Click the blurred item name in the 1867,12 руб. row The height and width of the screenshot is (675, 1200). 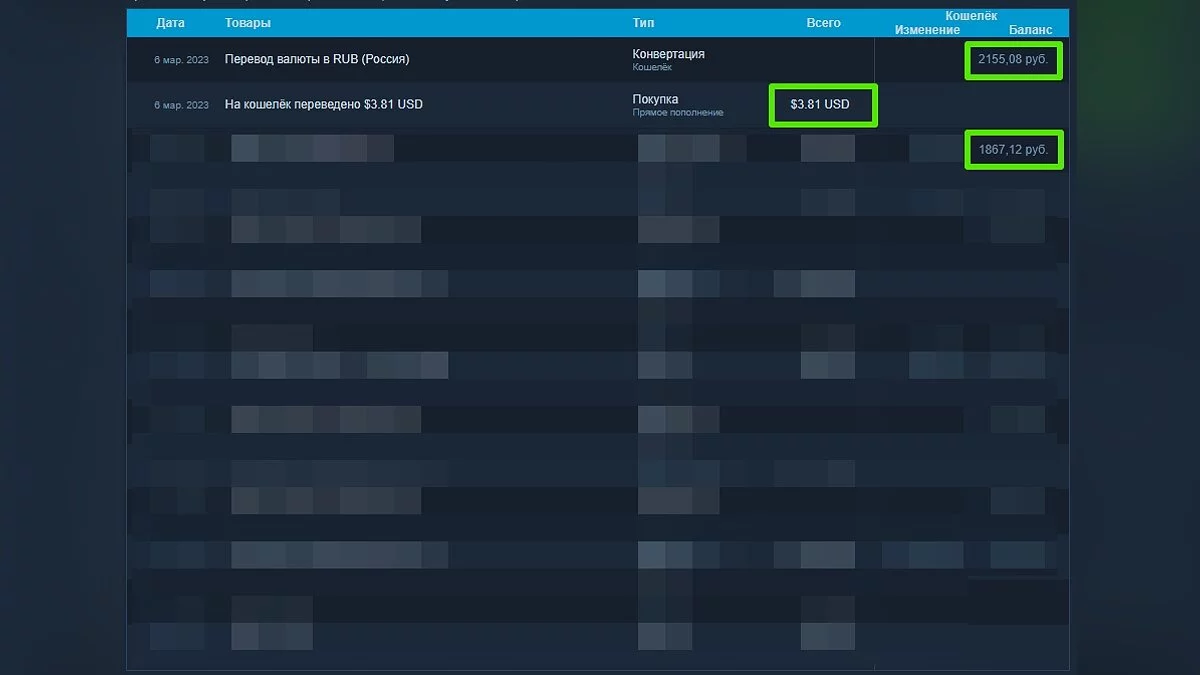(312, 149)
